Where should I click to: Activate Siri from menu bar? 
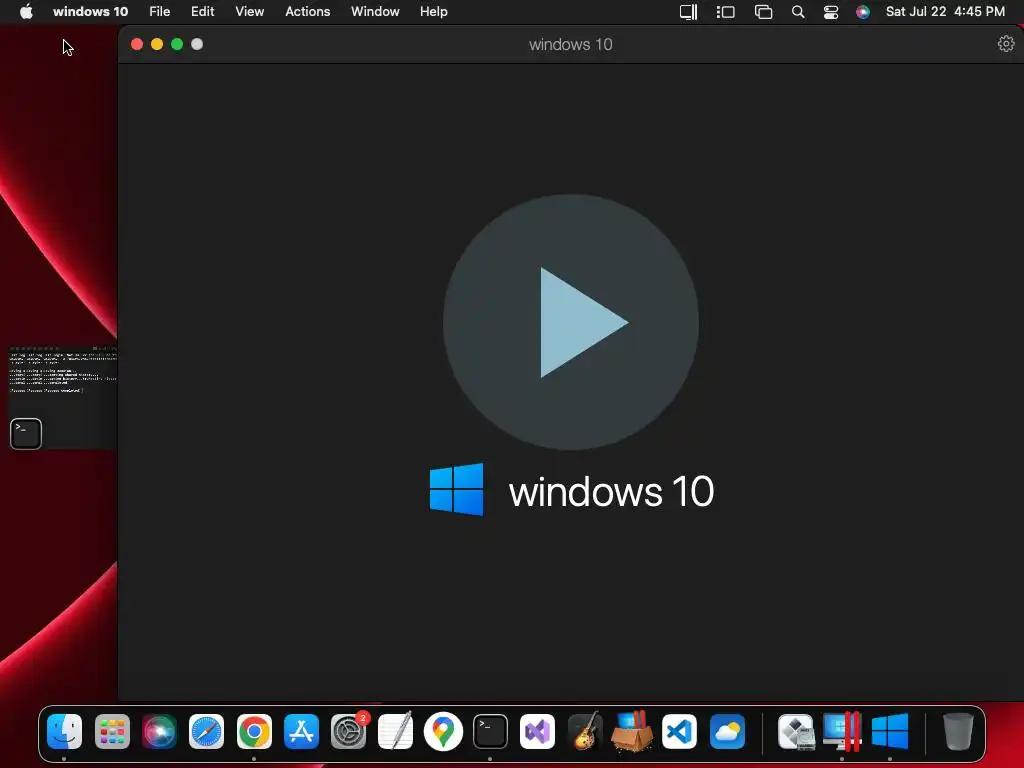coord(863,12)
